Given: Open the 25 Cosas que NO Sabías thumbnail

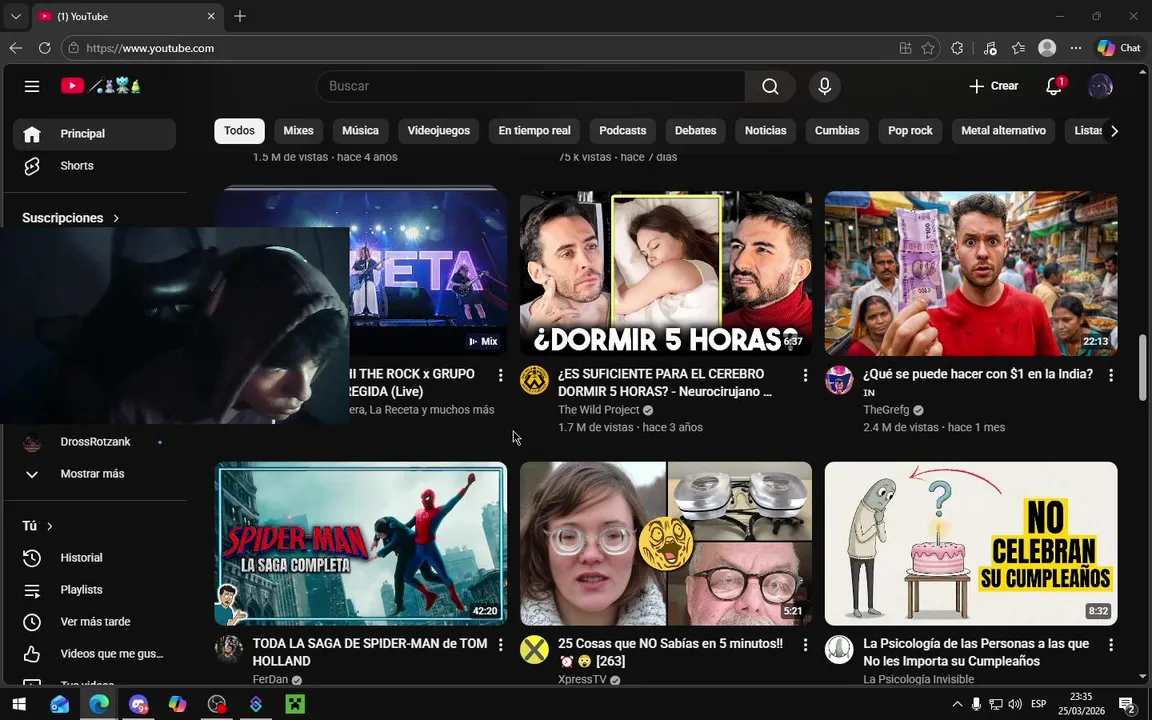Looking at the screenshot, I should pyautogui.click(x=666, y=544).
